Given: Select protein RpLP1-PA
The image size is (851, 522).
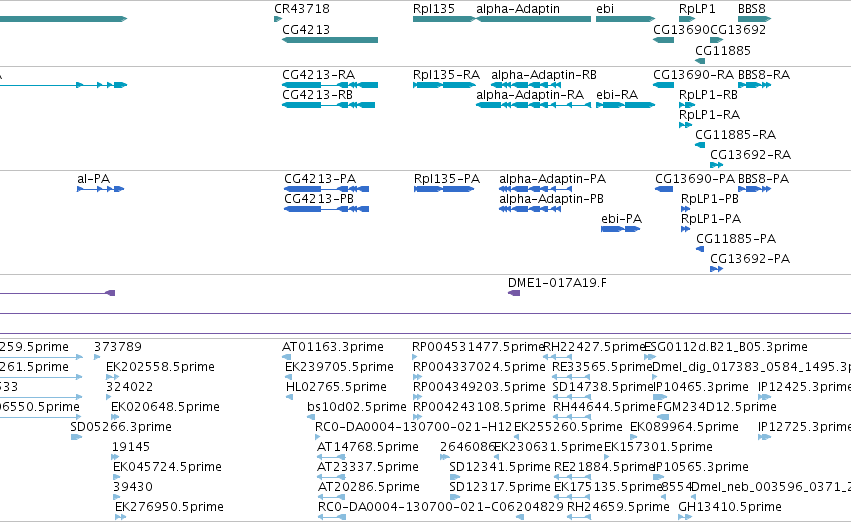Looking at the screenshot, I should [x=711, y=219].
